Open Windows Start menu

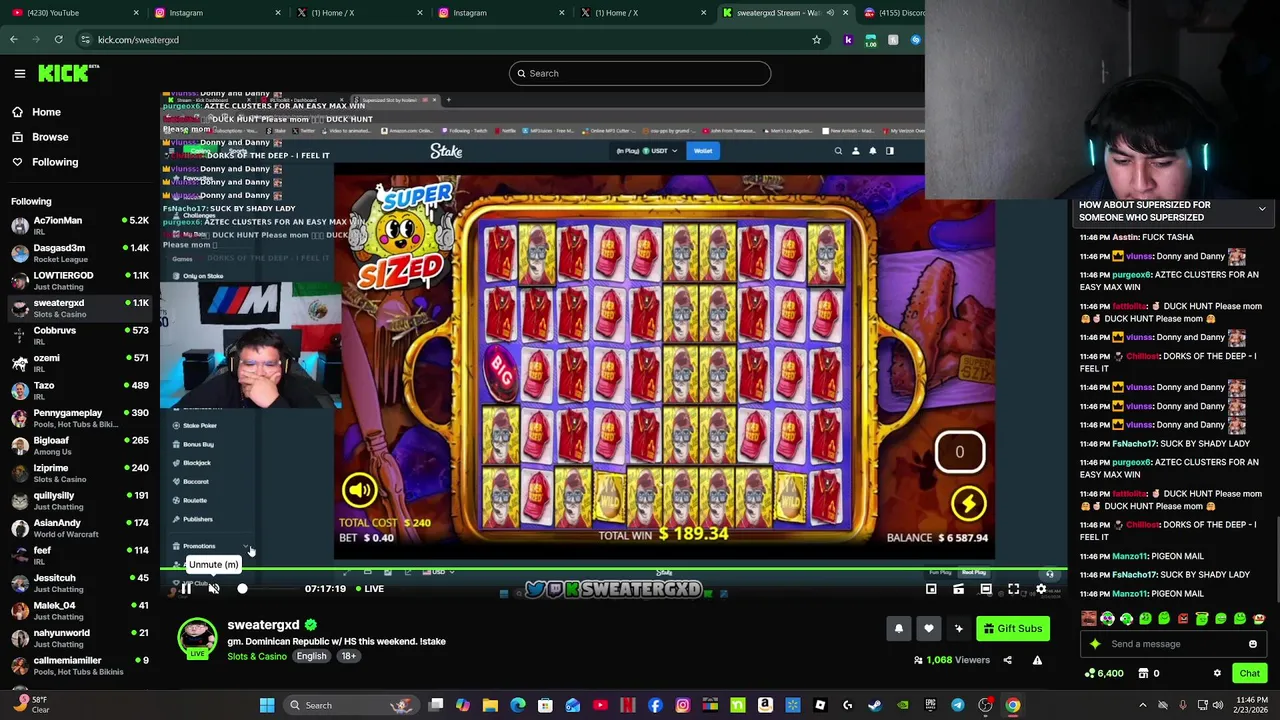(267, 706)
